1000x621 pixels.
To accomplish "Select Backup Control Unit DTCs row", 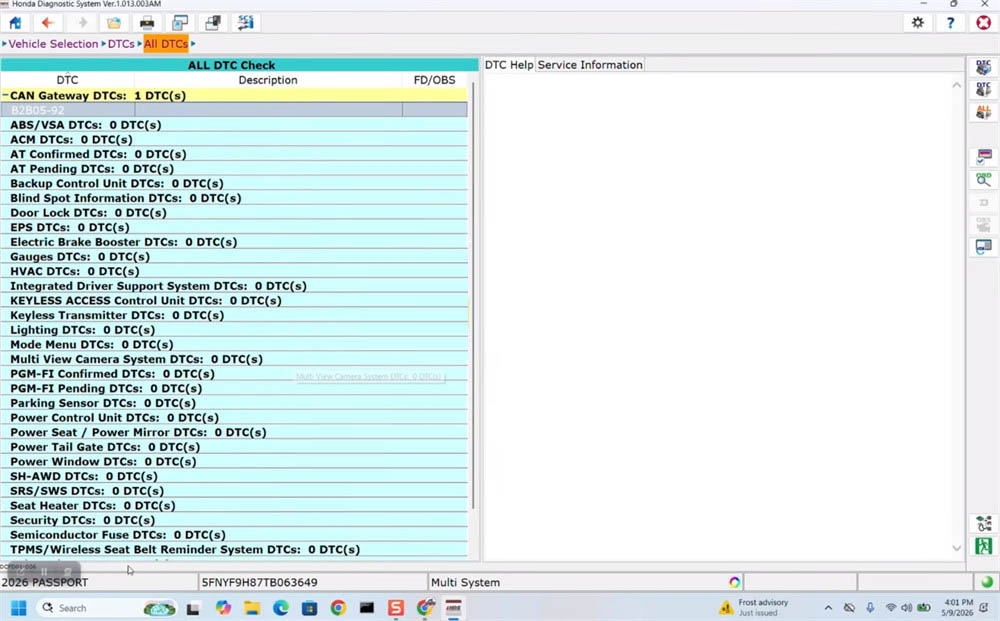I will [x=234, y=183].
